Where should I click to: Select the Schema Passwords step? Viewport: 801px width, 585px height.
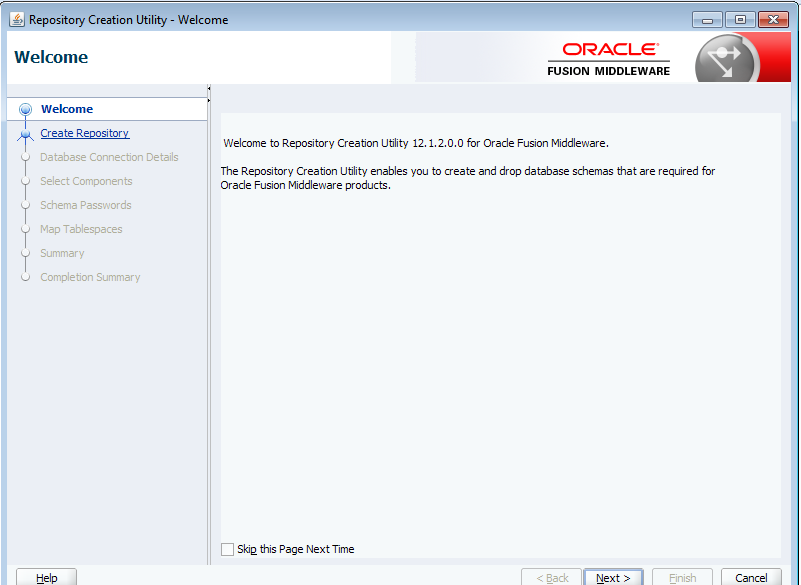pos(86,205)
